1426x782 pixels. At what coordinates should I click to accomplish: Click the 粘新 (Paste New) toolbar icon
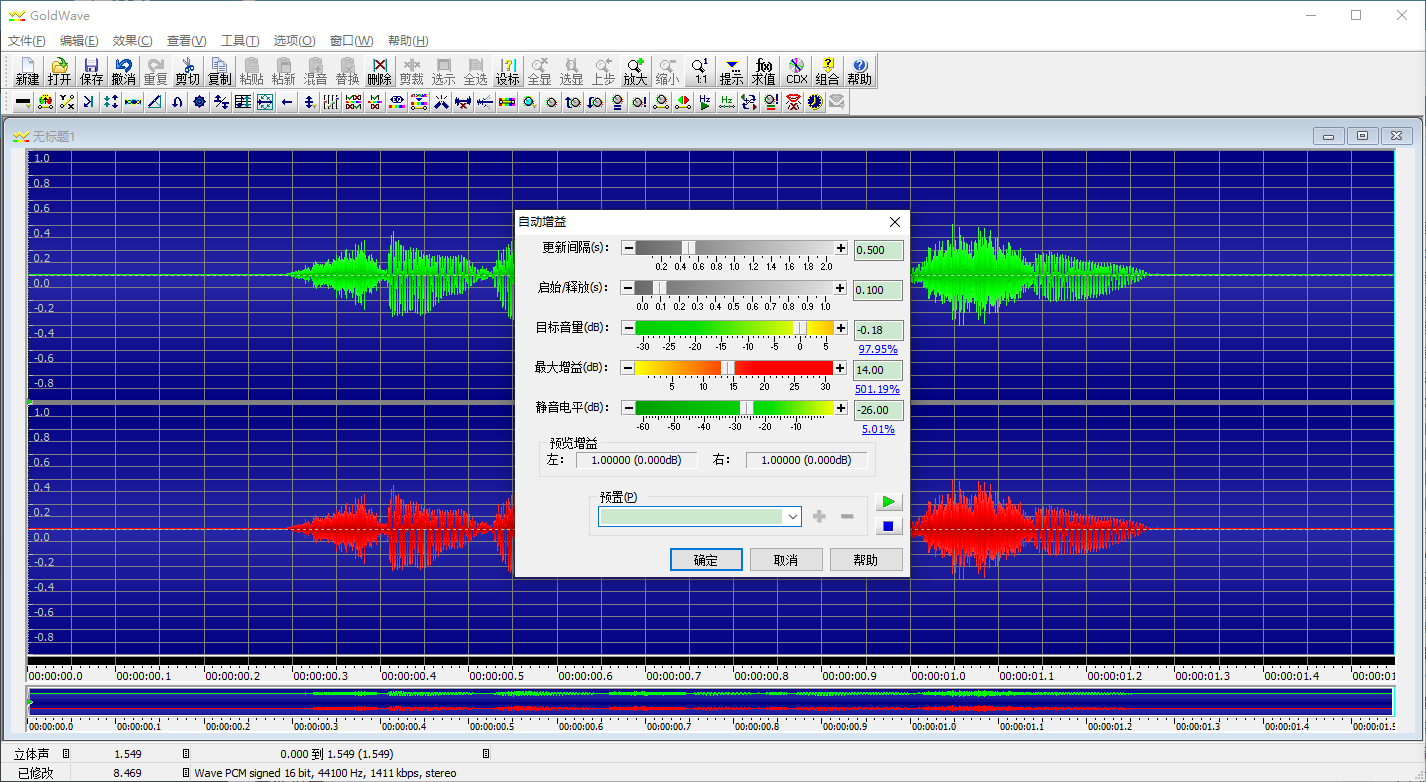(x=283, y=71)
